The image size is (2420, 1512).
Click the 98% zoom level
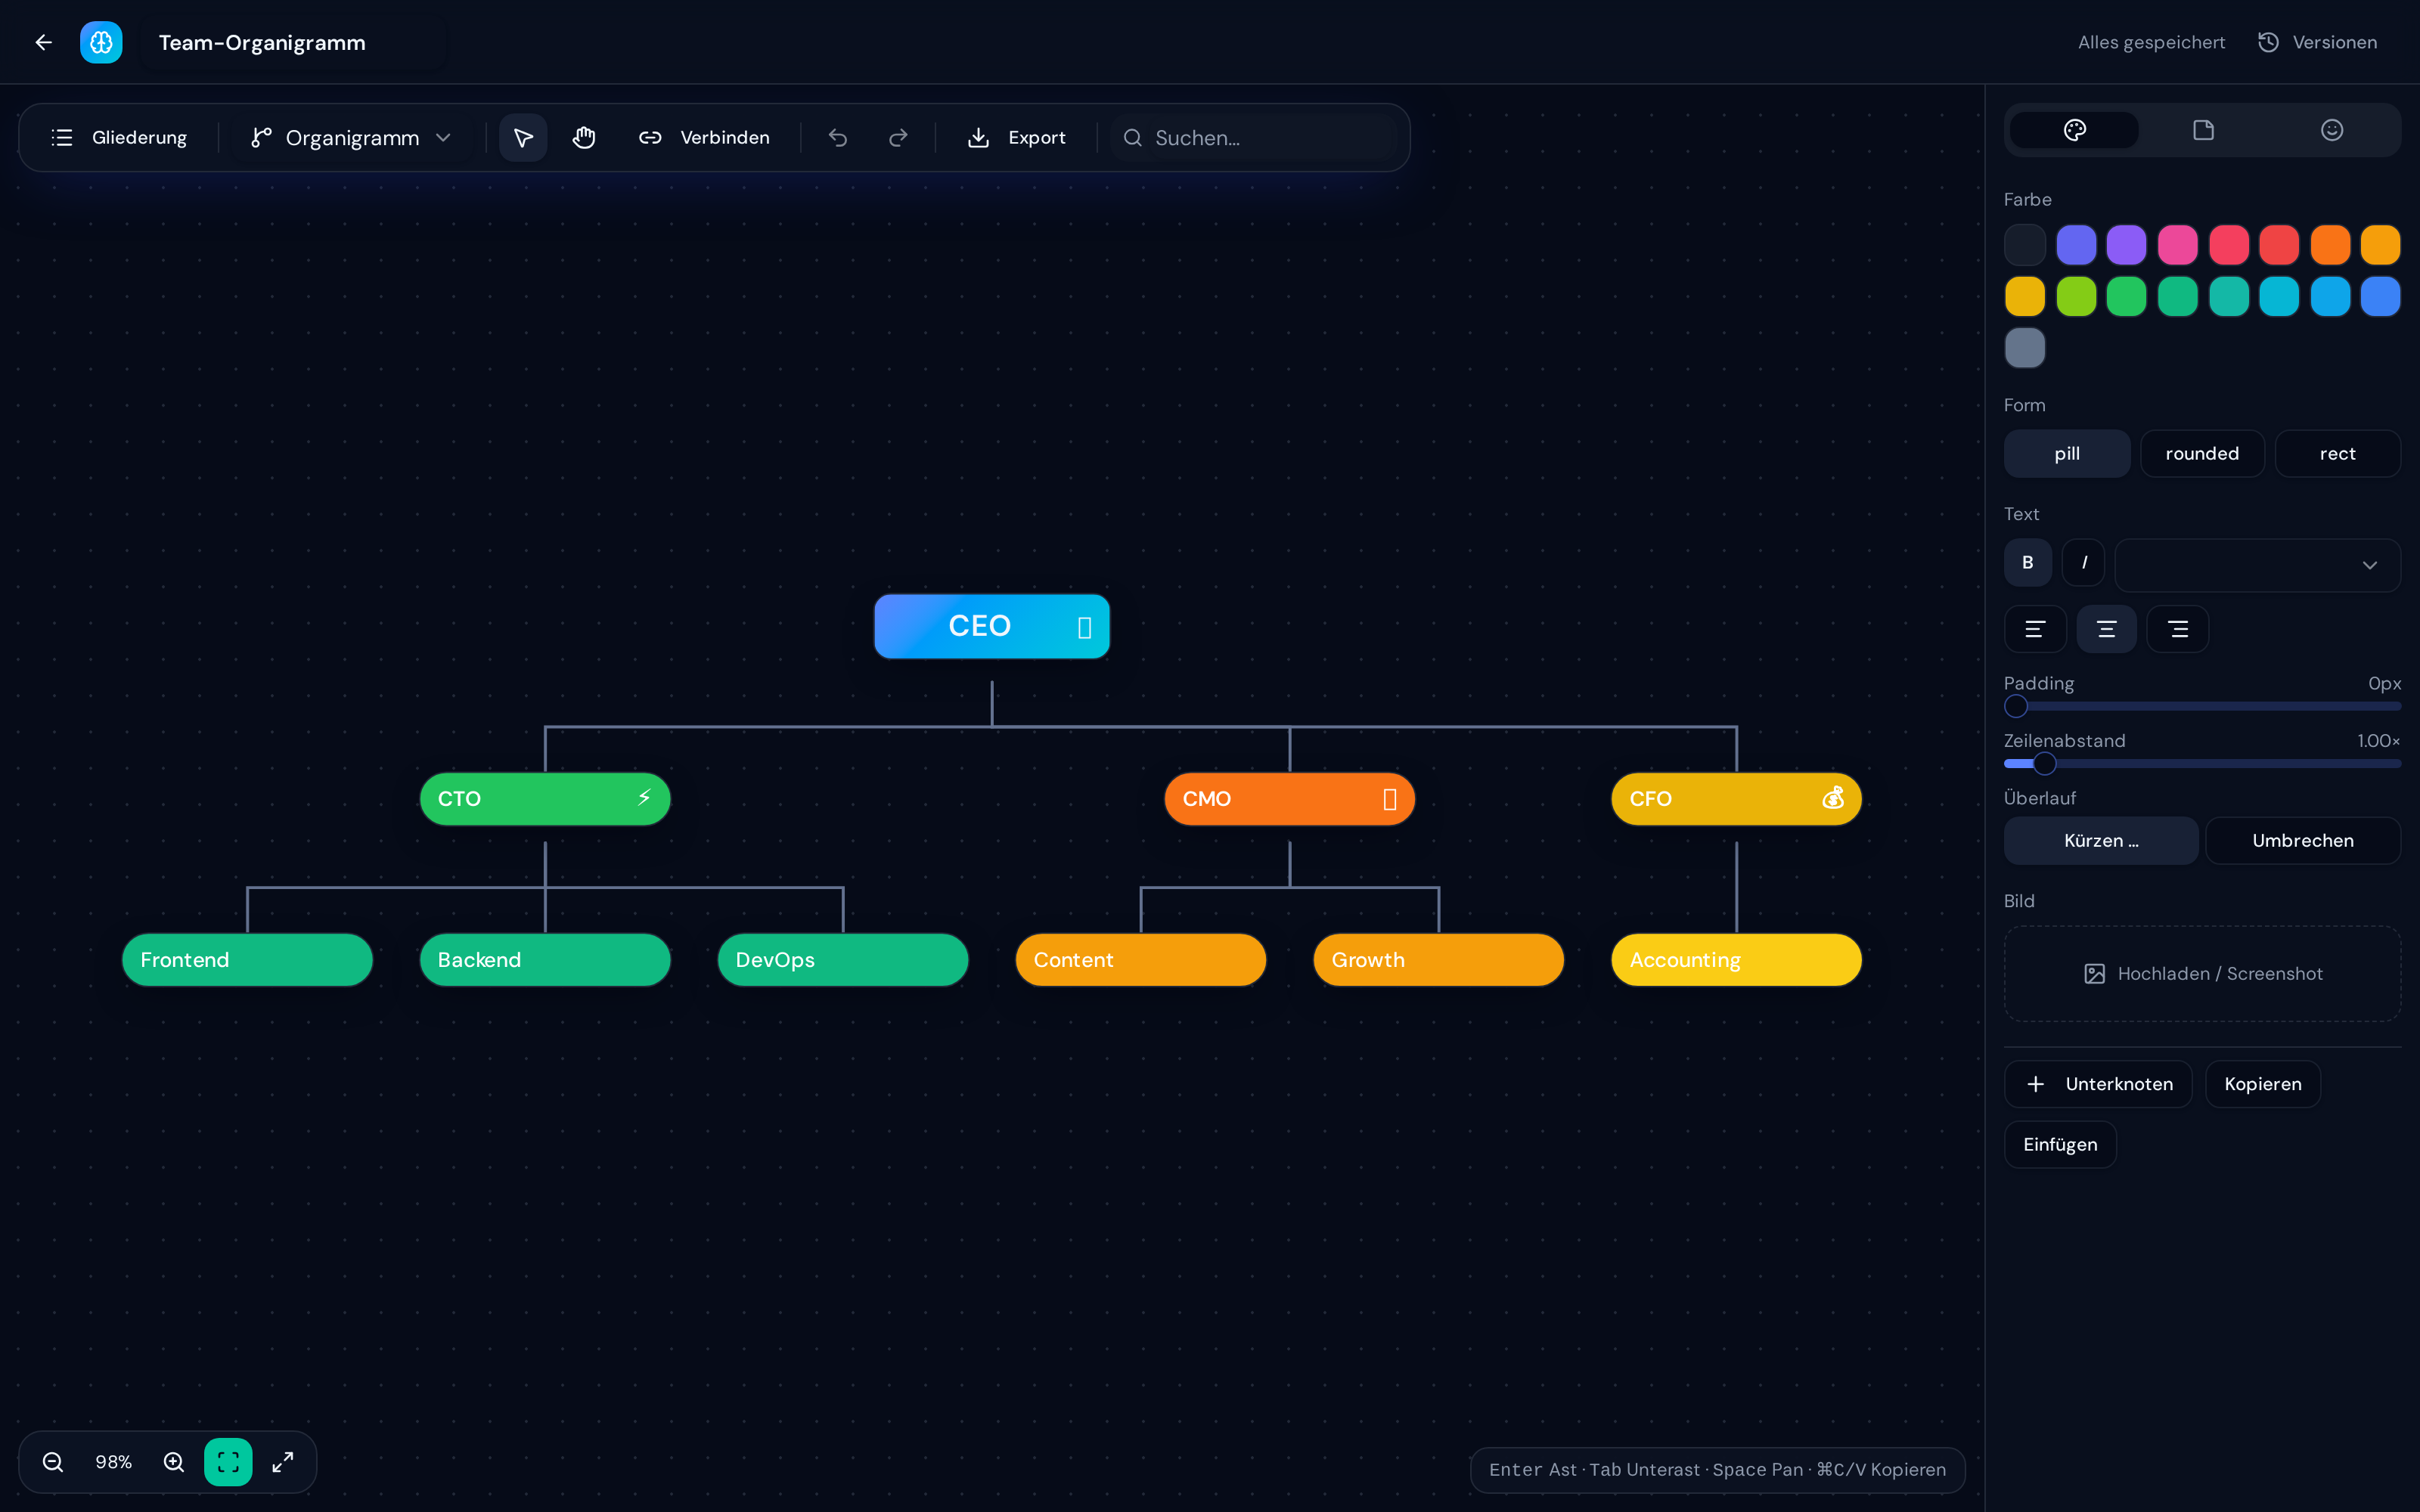(x=113, y=1462)
